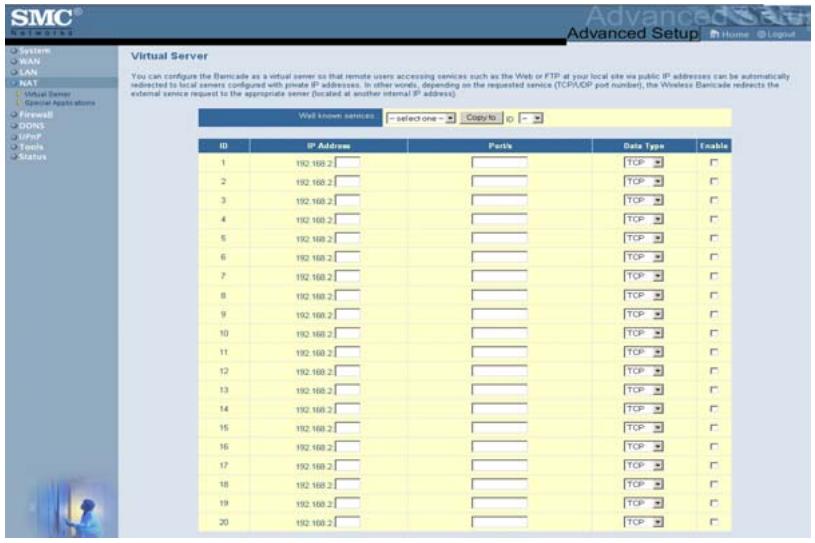Click the IP address field for row 14
The width and height of the screenshot is (815, 543).
(x=348, y=409)
